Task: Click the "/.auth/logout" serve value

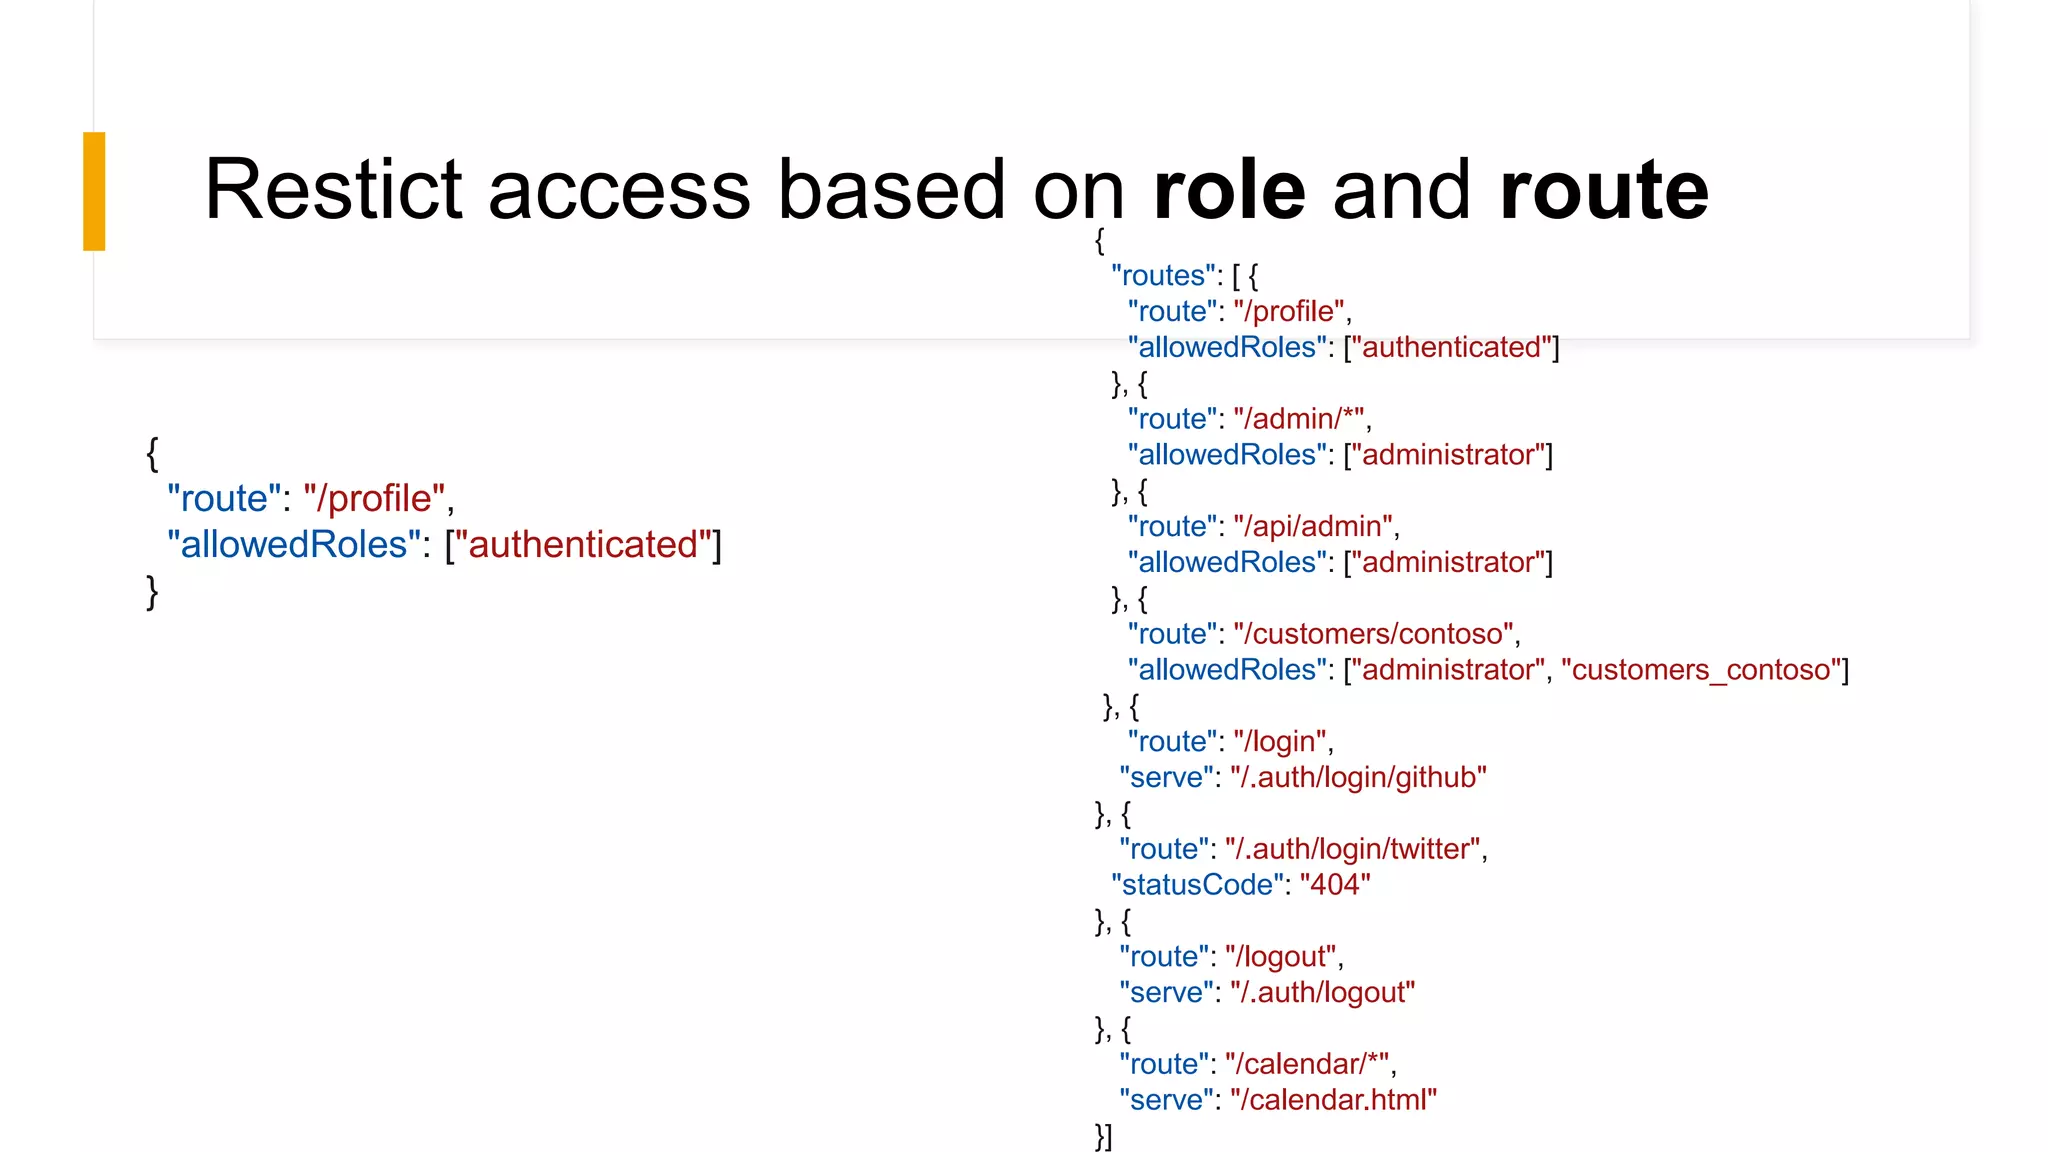Action: [x=1322, y=993]
